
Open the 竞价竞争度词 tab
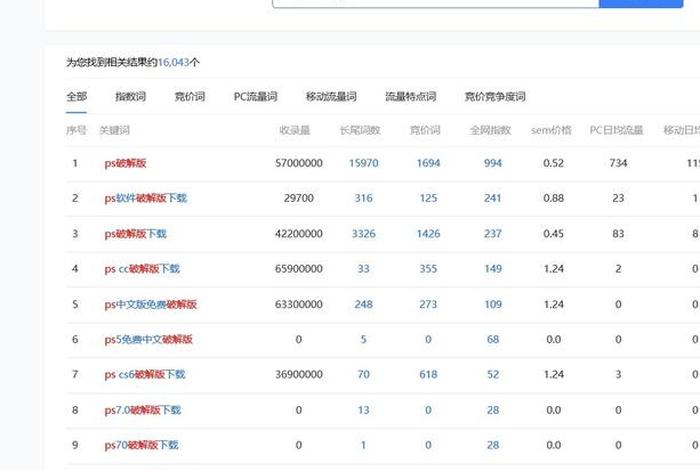point(495,96)
